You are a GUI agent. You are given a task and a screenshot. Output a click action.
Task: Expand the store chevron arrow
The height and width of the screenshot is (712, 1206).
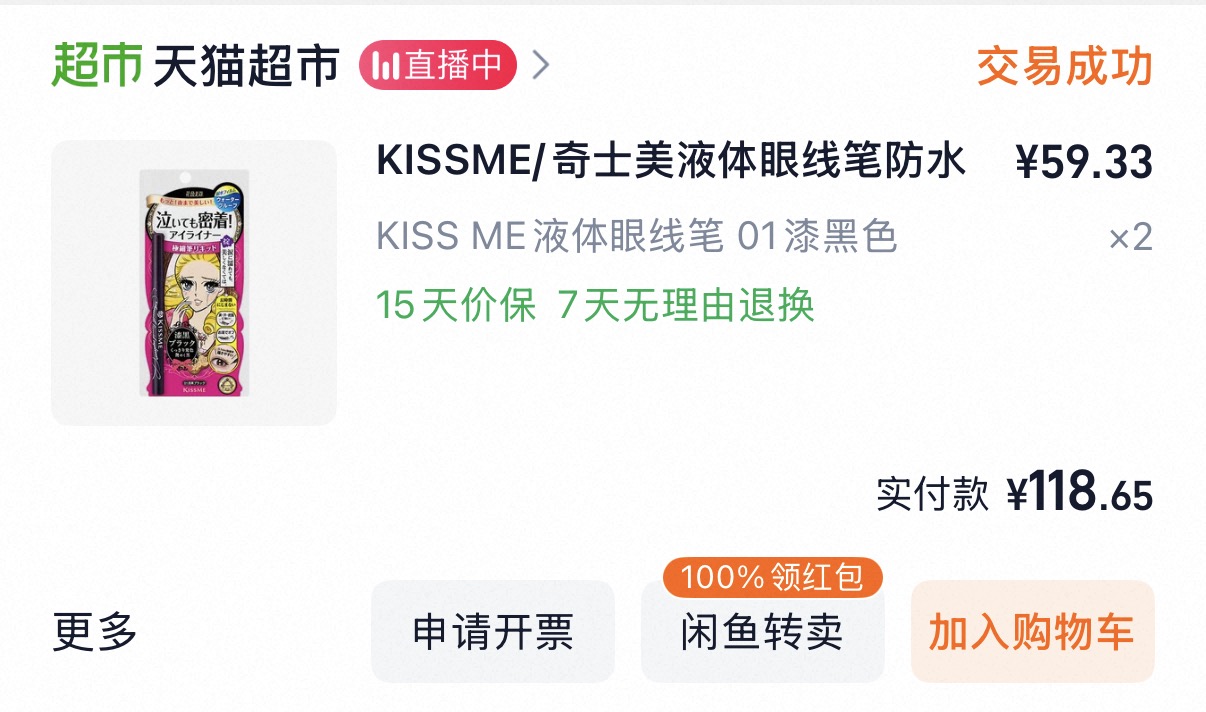click(x=541, y=66)
